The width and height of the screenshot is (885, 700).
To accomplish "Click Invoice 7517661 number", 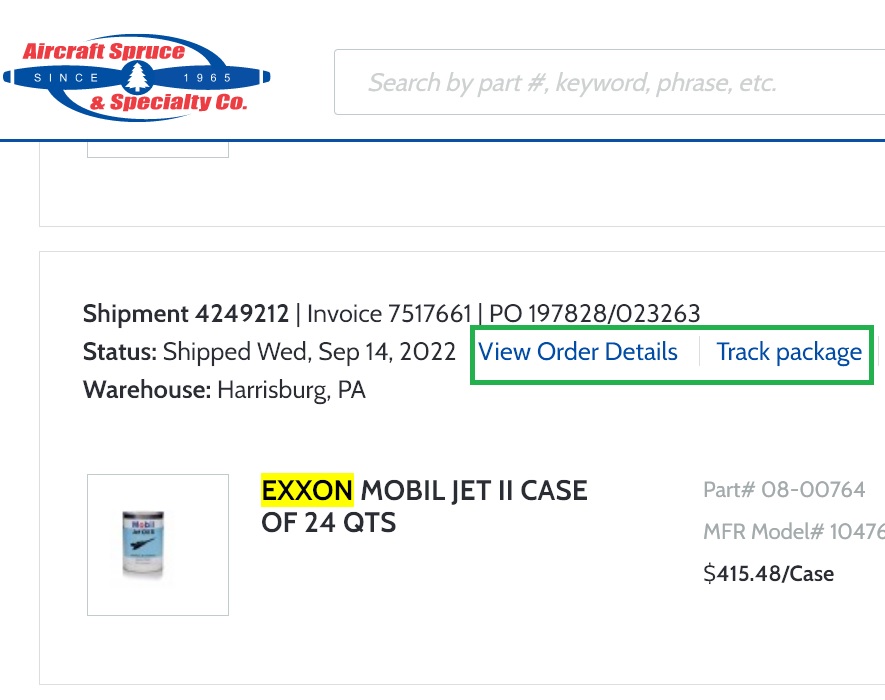I will 389,314.
